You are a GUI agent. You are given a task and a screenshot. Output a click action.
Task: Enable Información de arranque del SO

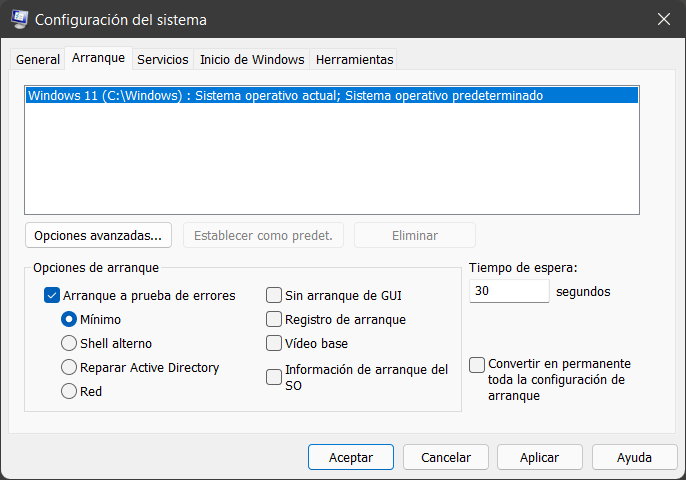273,376
